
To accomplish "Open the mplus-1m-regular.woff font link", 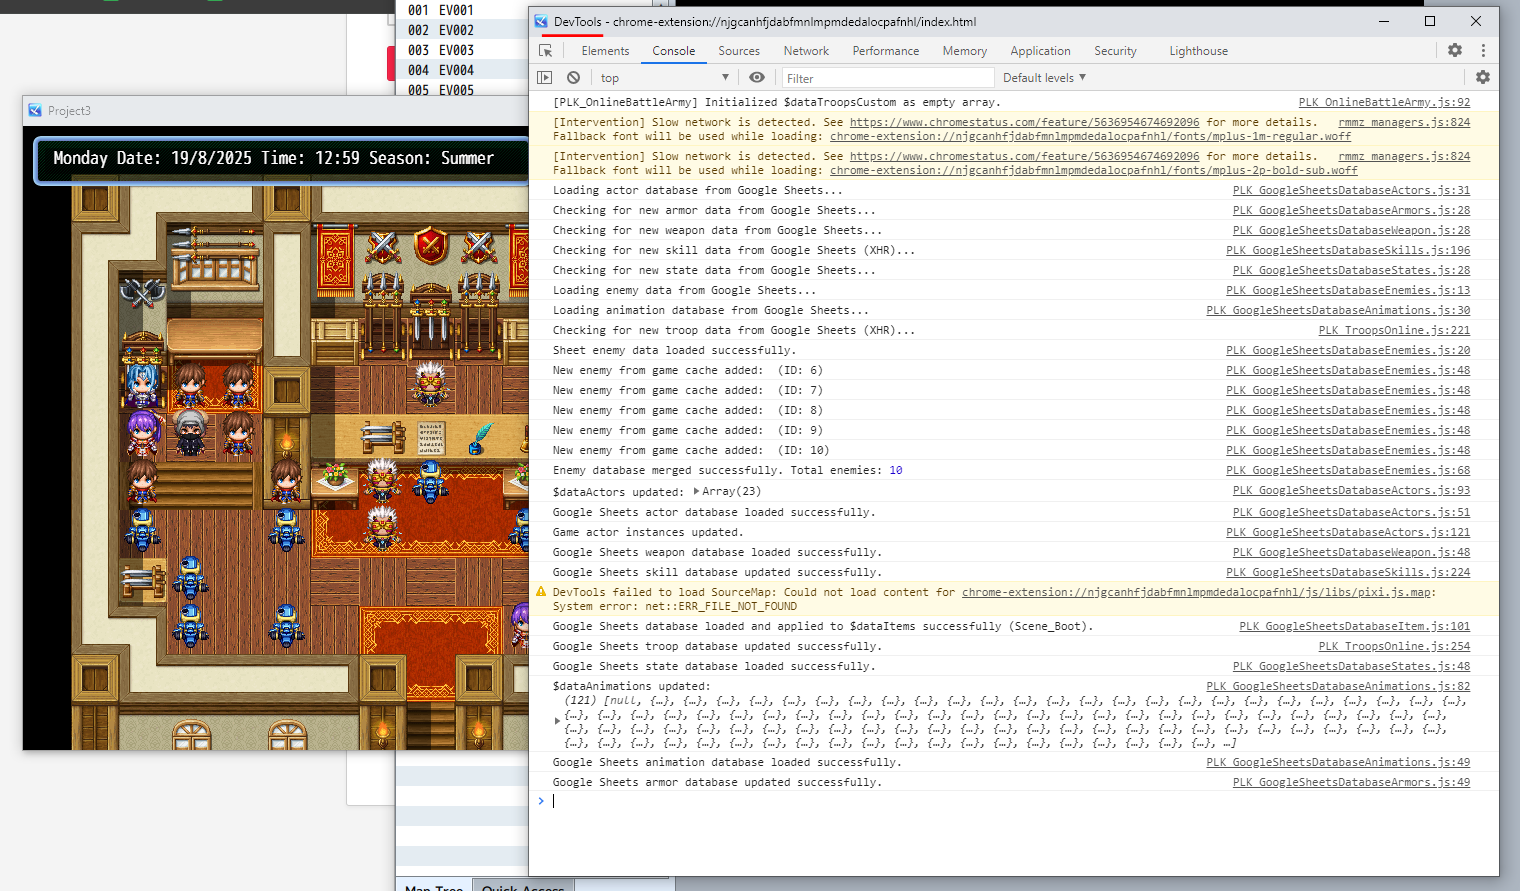I will coord(1090,136).
